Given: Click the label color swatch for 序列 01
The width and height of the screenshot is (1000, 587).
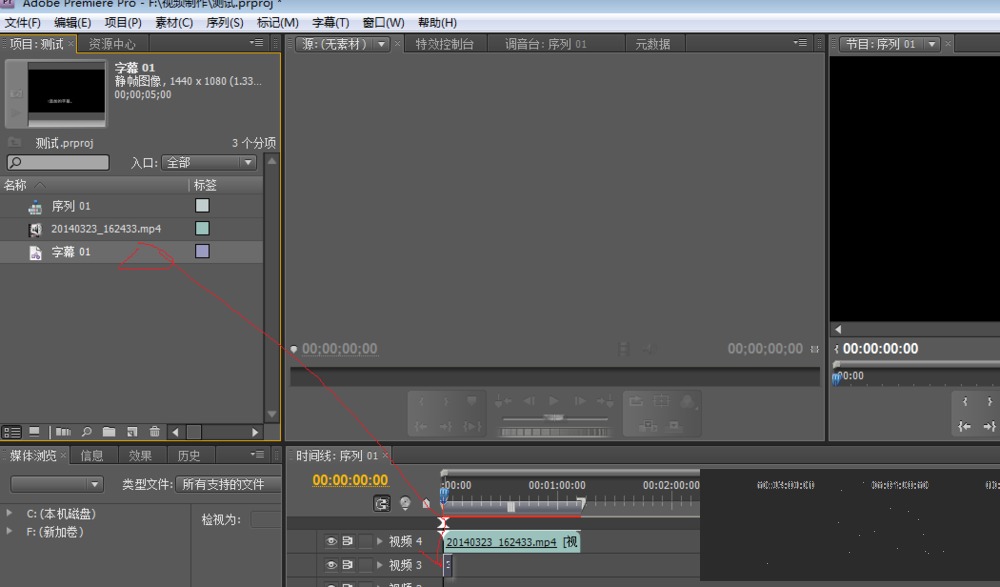Looking at the screenshot, I should pos(202,205).
